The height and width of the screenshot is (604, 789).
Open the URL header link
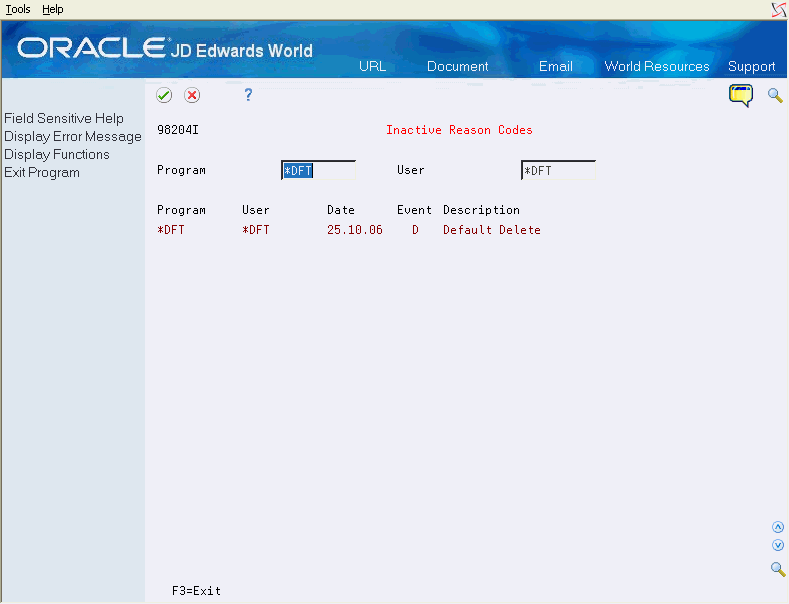372,66
